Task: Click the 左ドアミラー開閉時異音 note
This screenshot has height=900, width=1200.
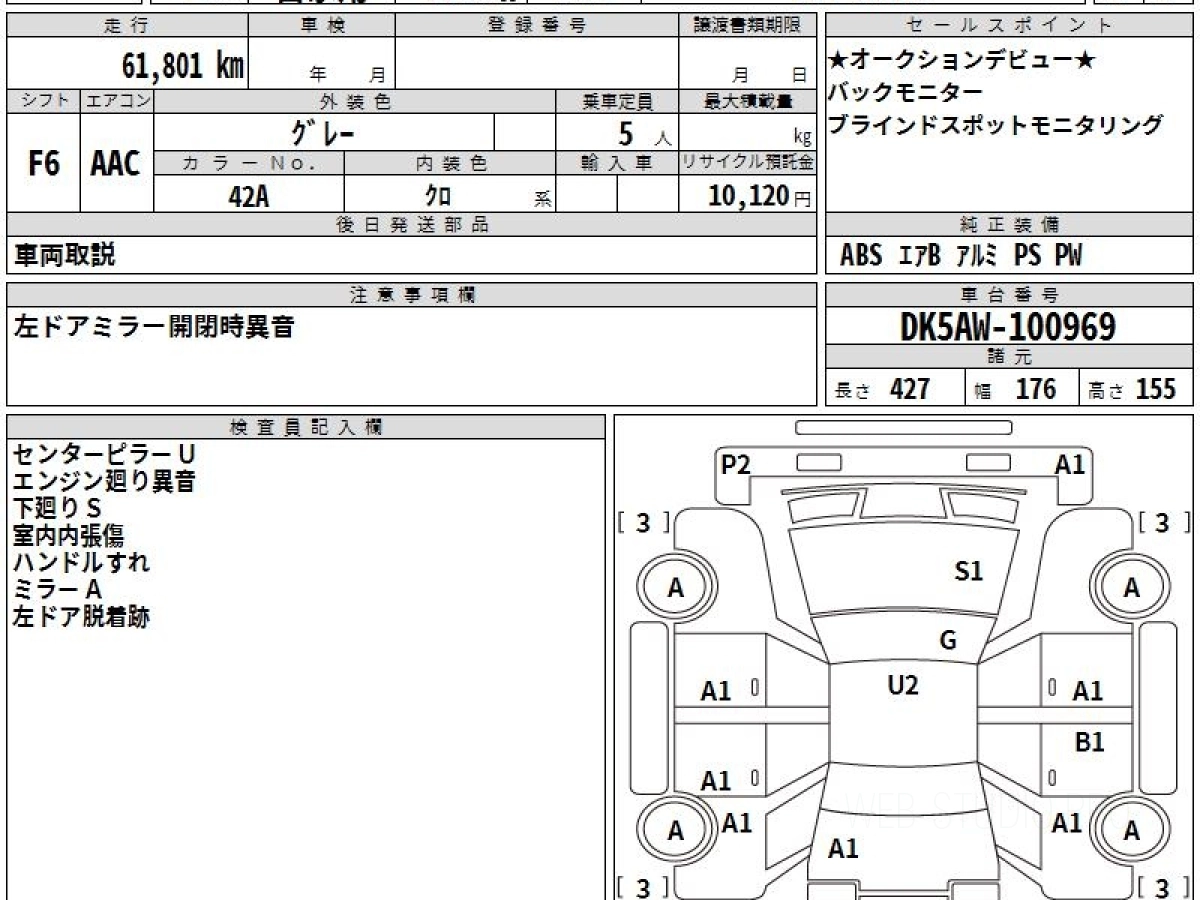Action: point(153,326)
